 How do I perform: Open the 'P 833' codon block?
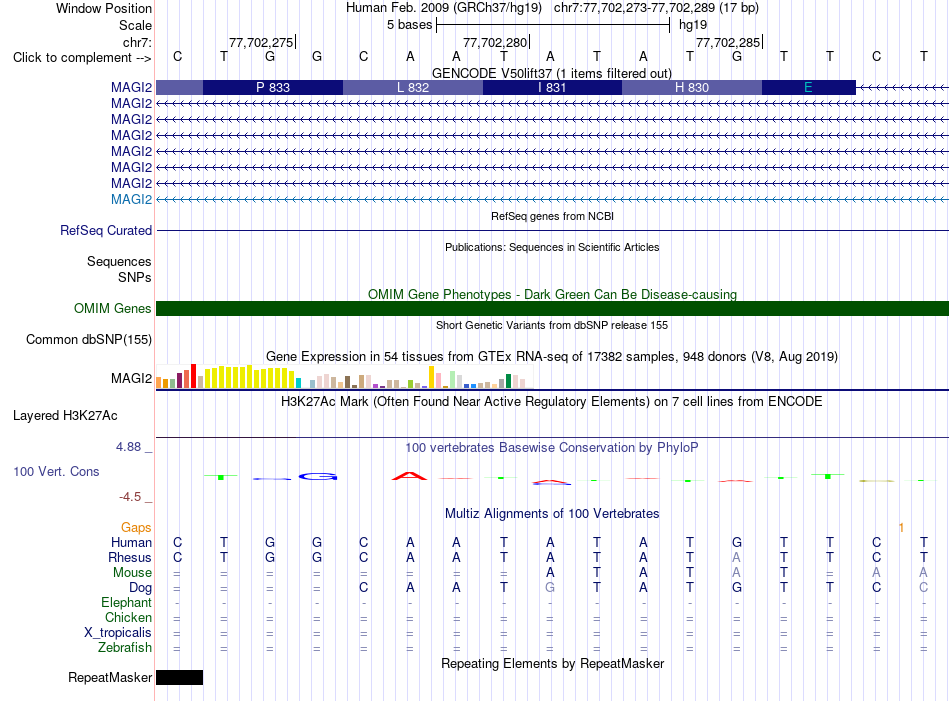click(273, 87)
